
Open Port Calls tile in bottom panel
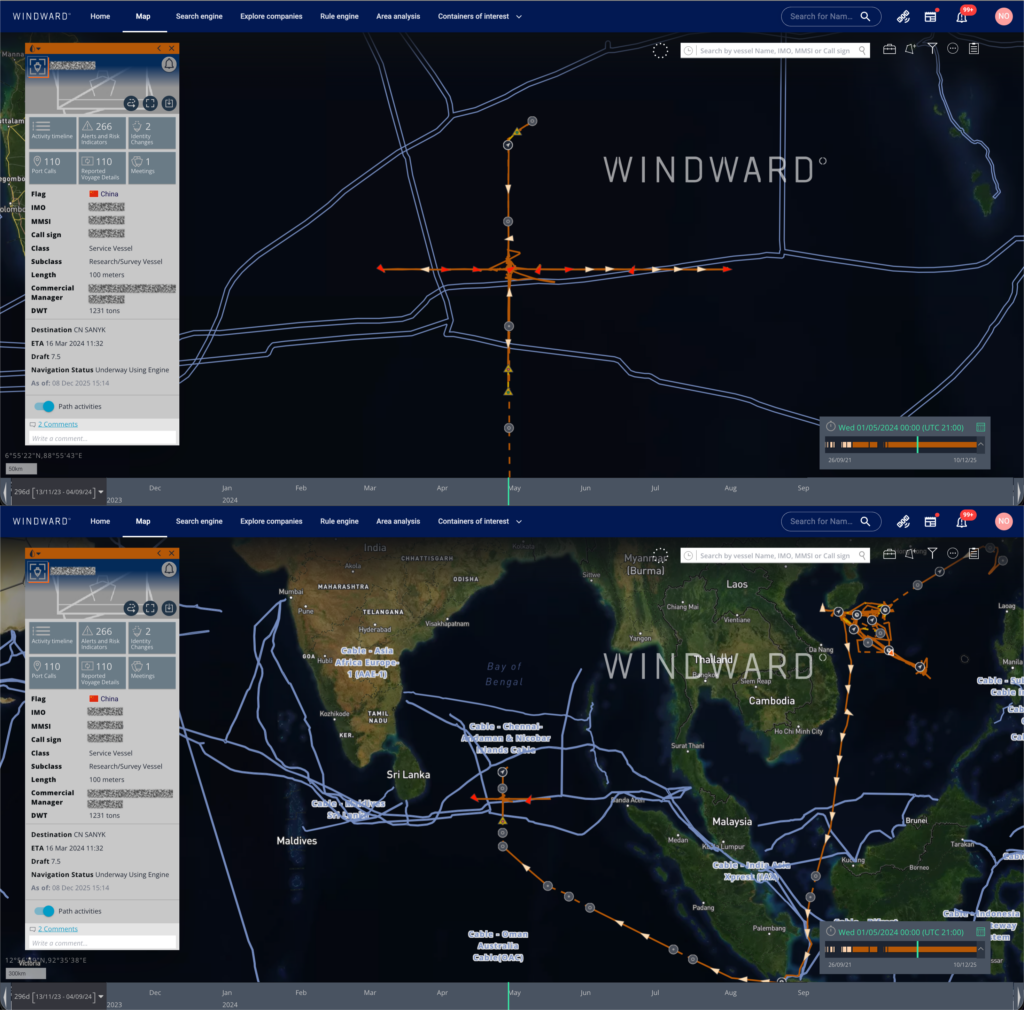coord(52,672)
